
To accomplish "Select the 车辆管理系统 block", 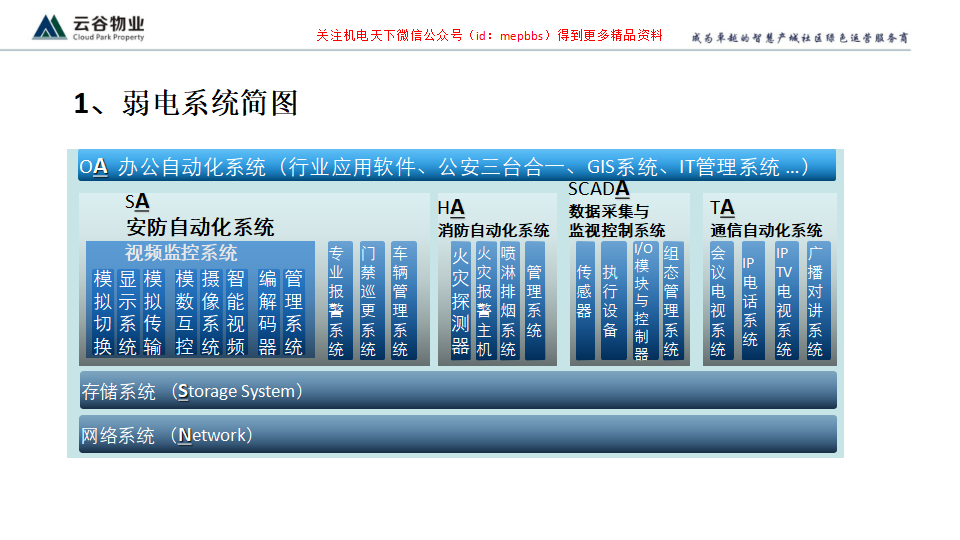I will click(401, 300).
